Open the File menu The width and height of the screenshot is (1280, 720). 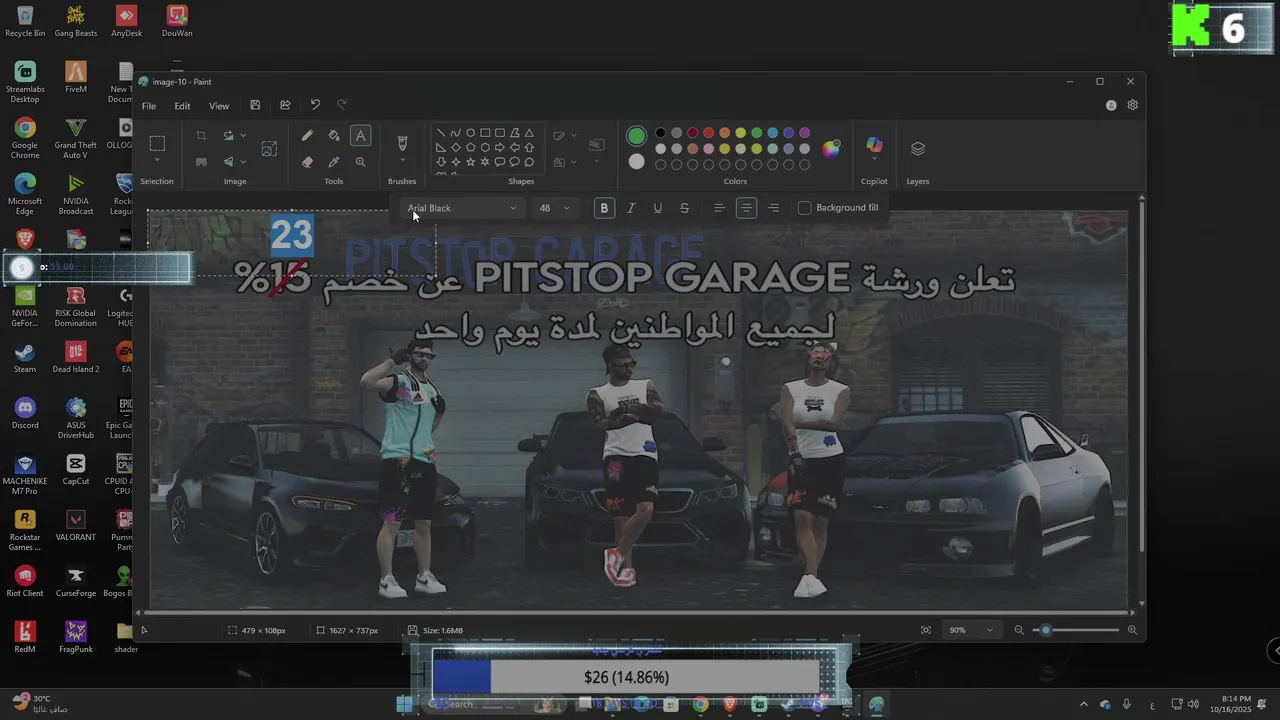click(149, 106)
